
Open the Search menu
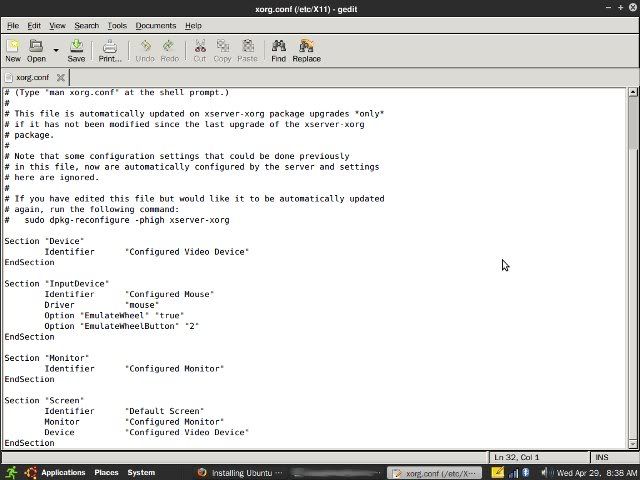pyautogui.click(x=86, y=25)
